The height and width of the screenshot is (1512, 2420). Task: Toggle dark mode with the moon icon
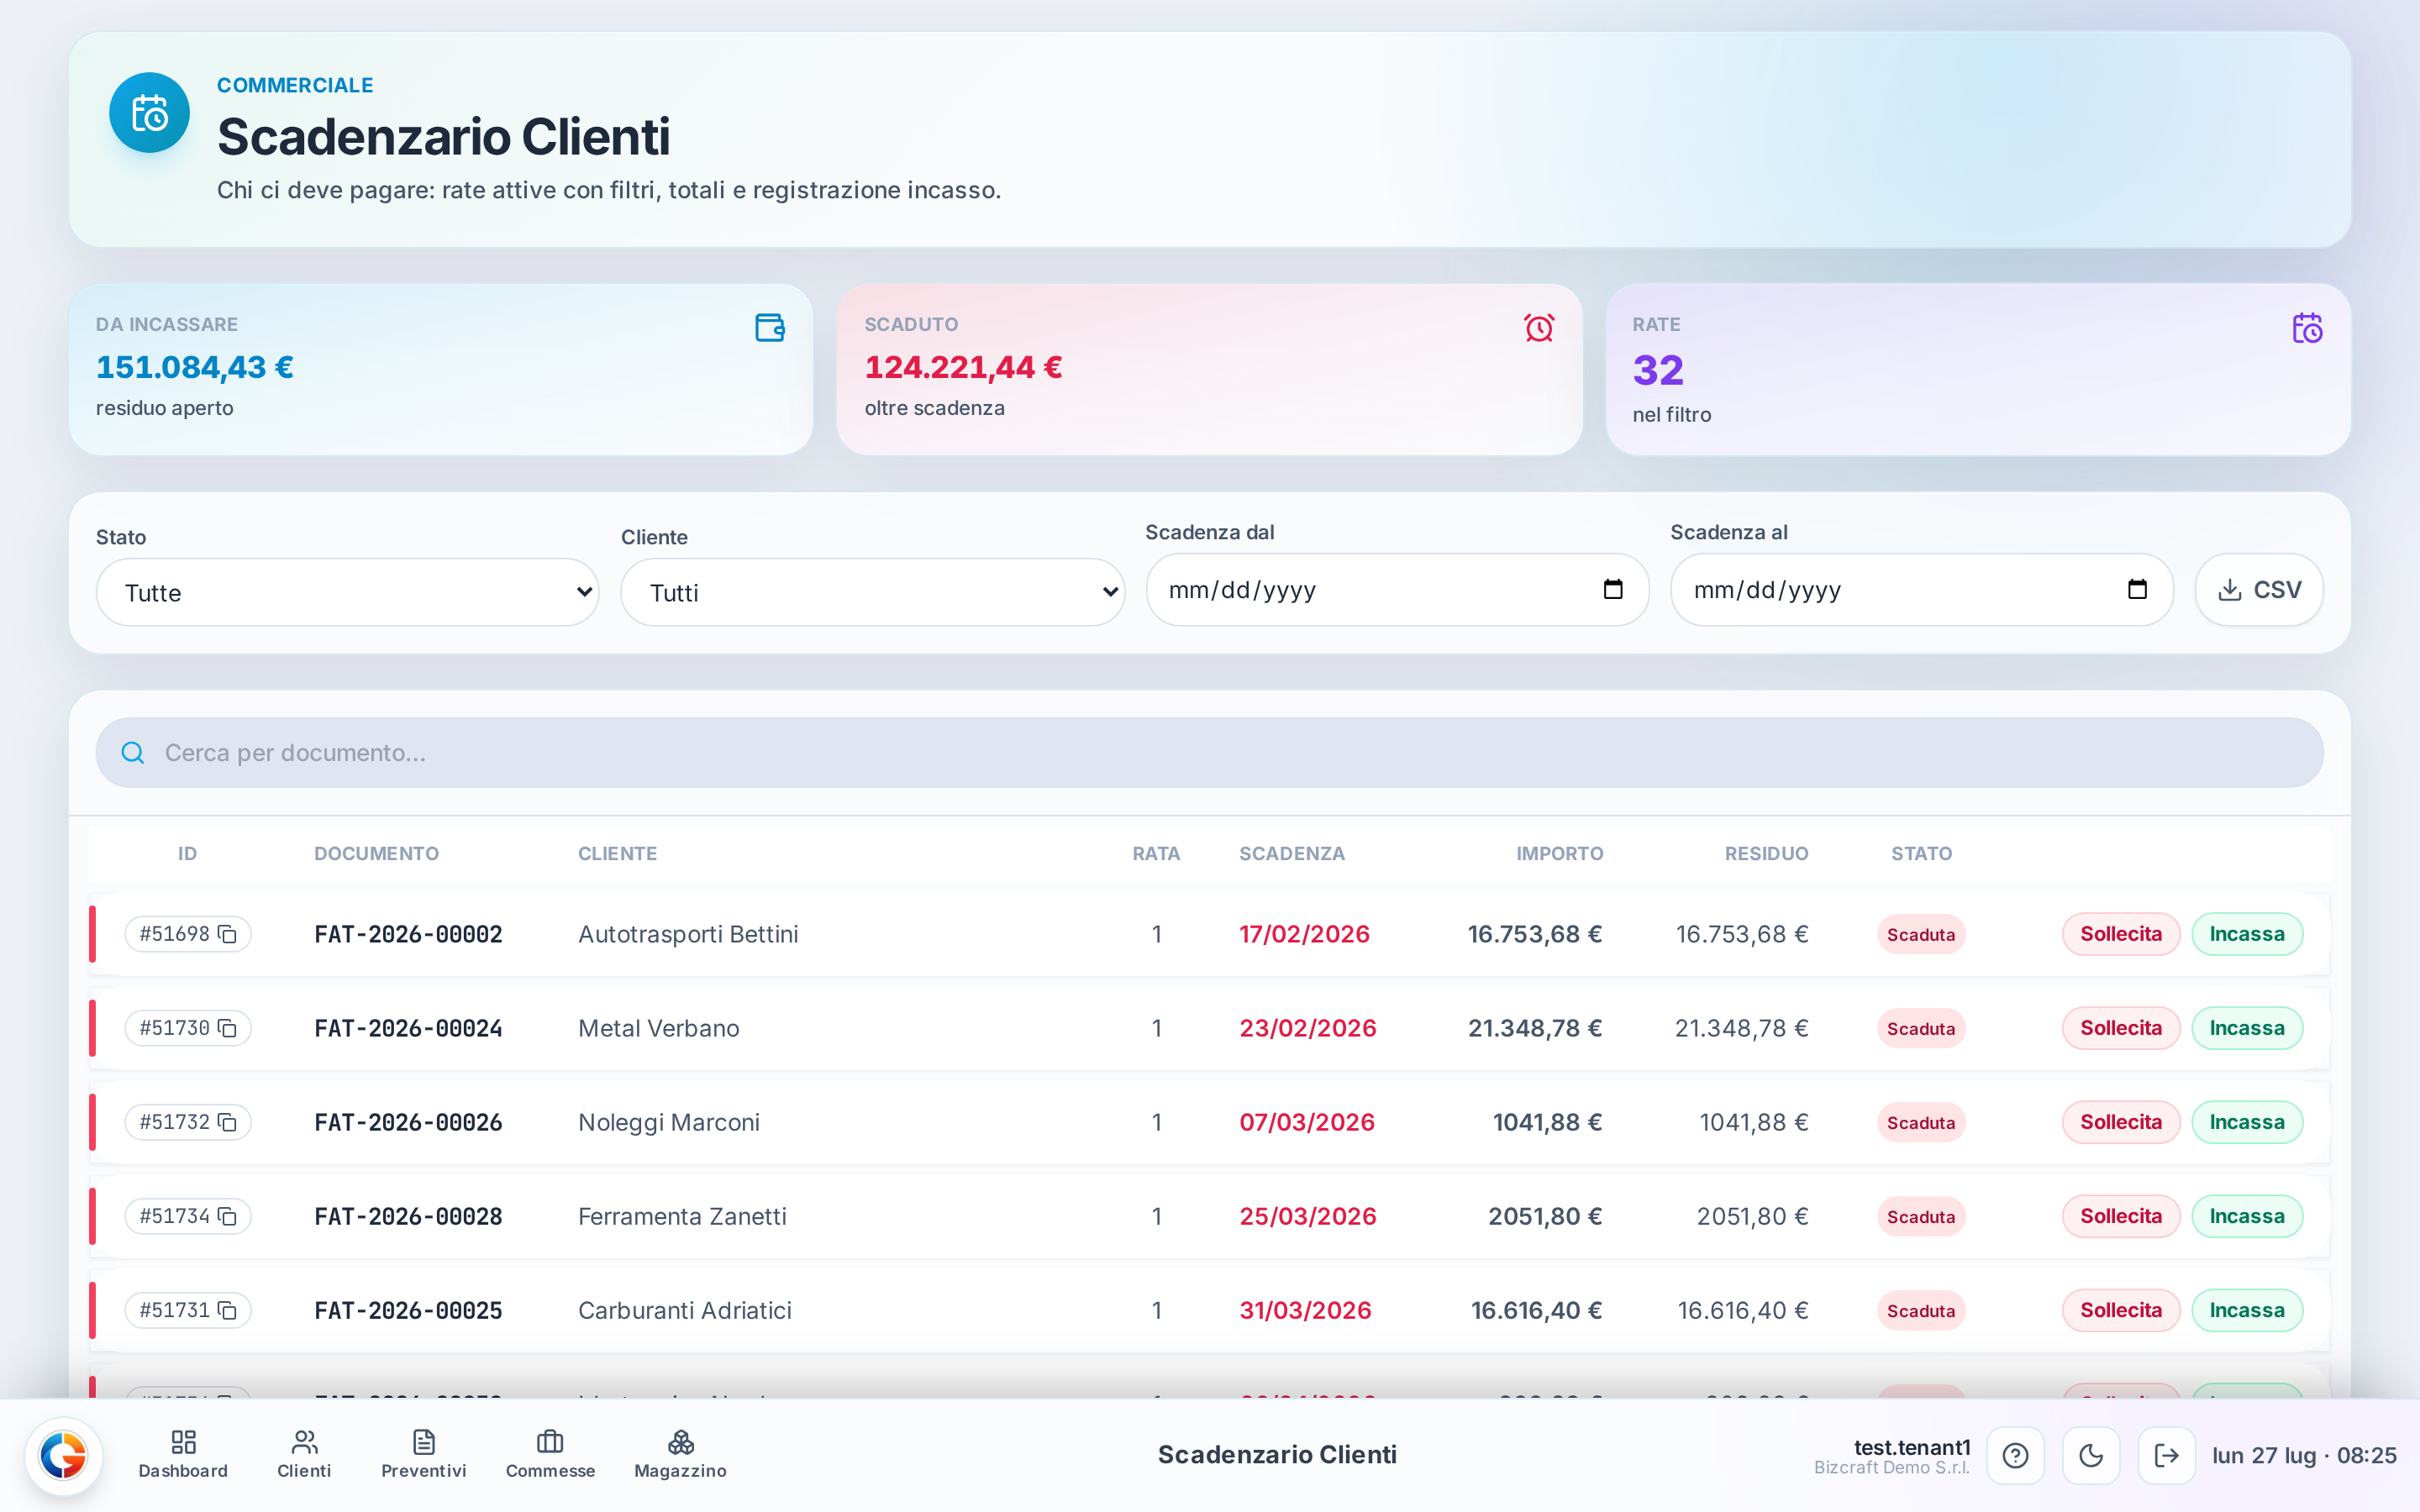pos(2091,1455)
